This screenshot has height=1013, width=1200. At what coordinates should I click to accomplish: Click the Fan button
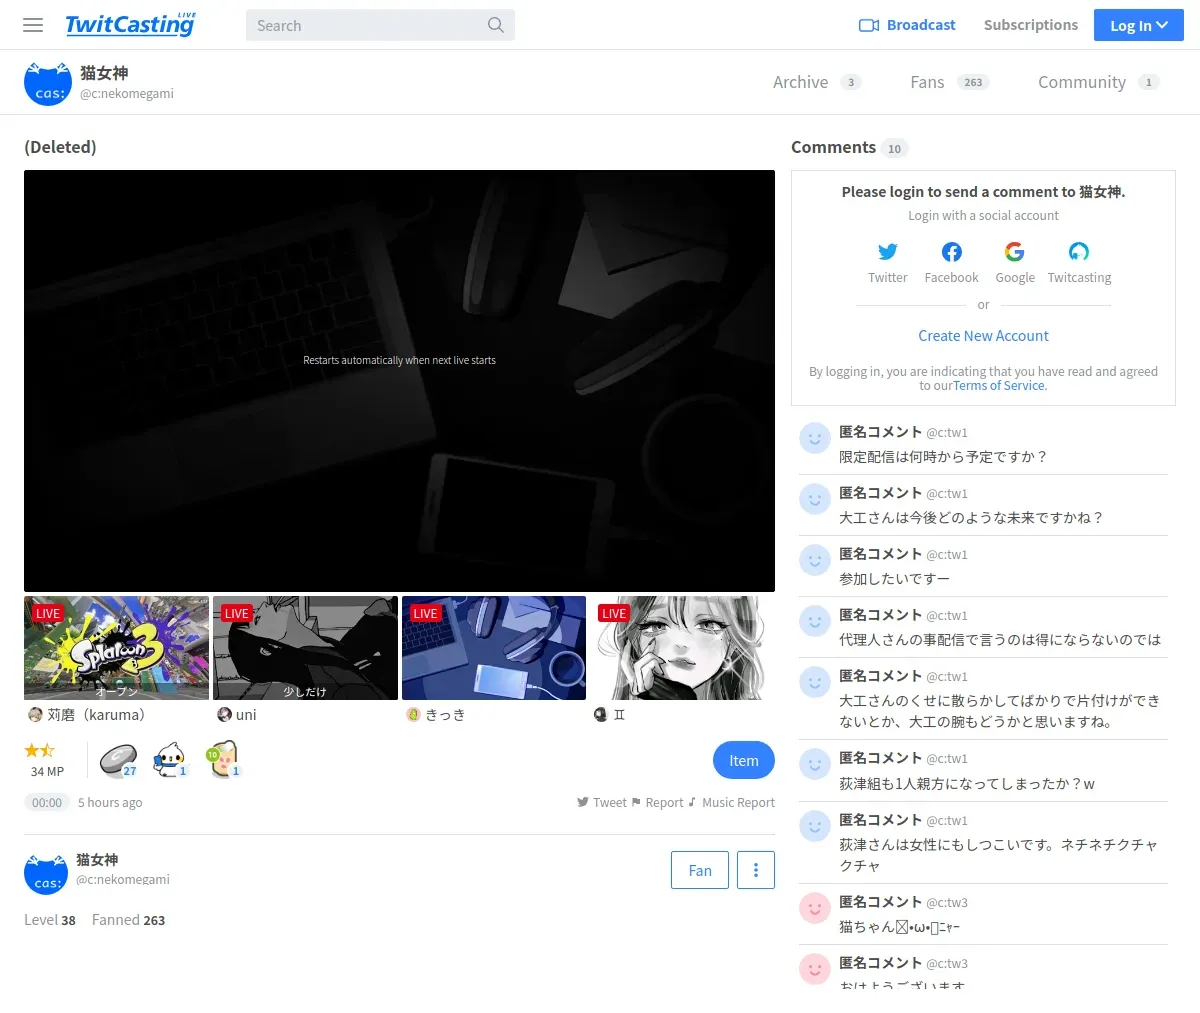click(x=700, y=870)
